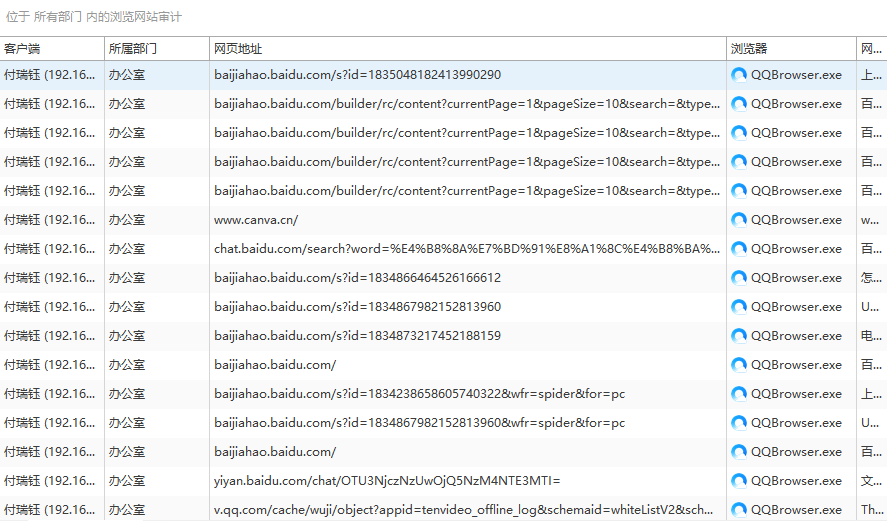Click QQBrowser icon in the chat.baidu.com row

[739, 249]
